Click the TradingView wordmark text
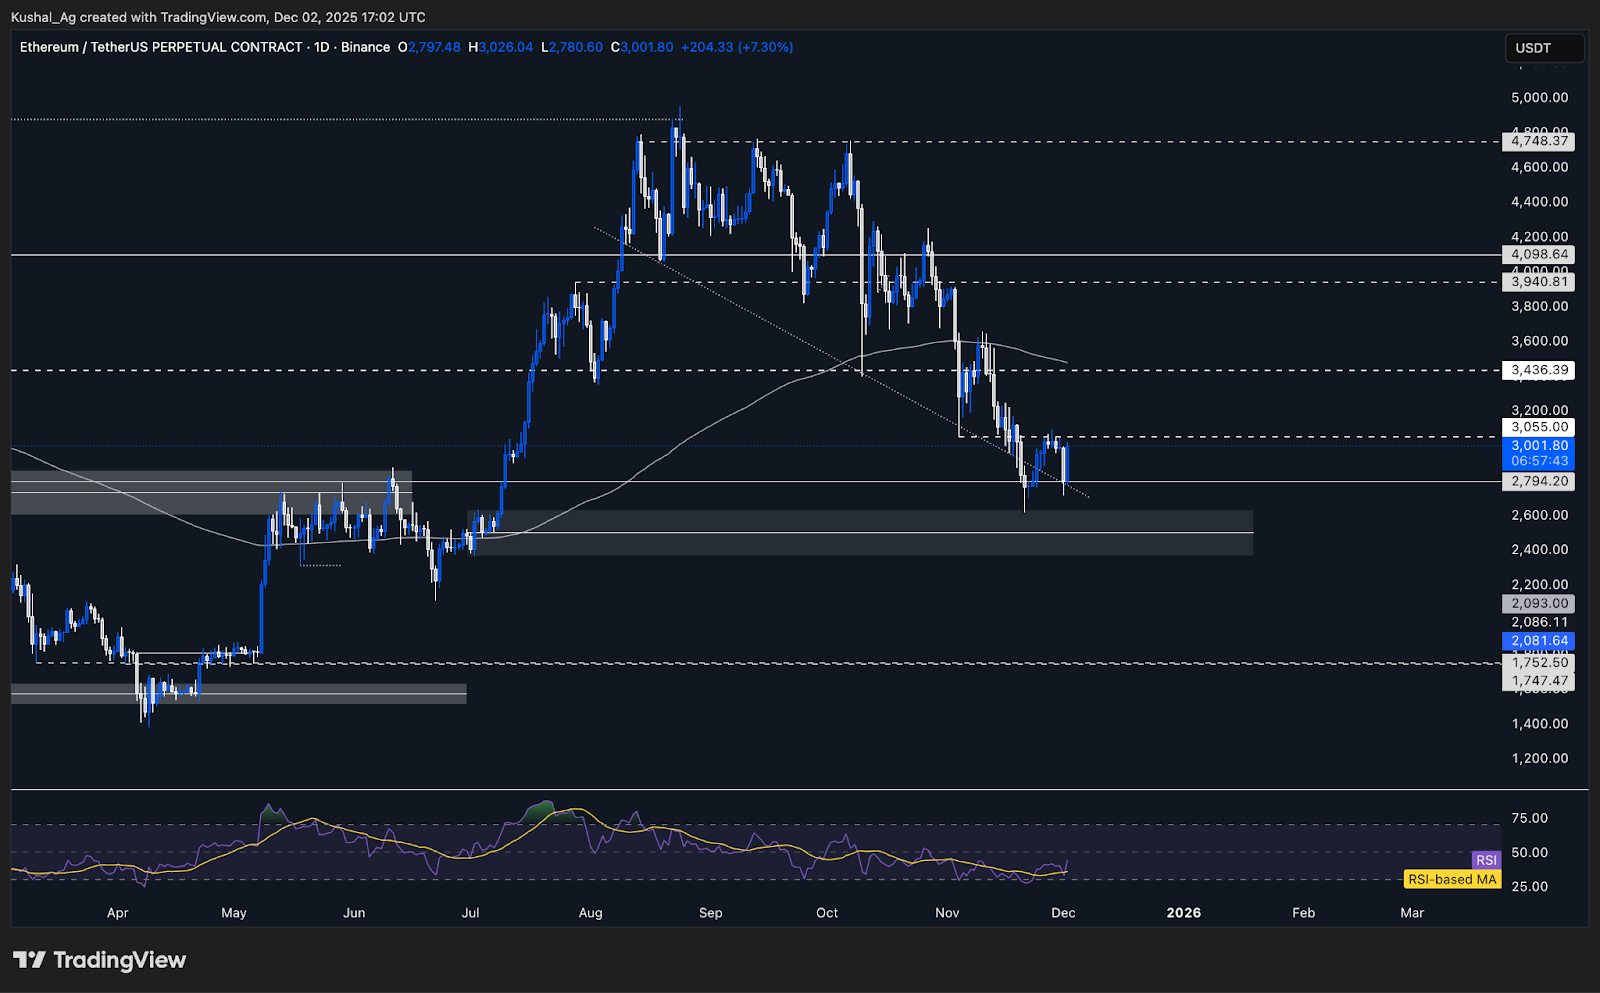Screen dimensions: 1600x993 coord(120,961)
